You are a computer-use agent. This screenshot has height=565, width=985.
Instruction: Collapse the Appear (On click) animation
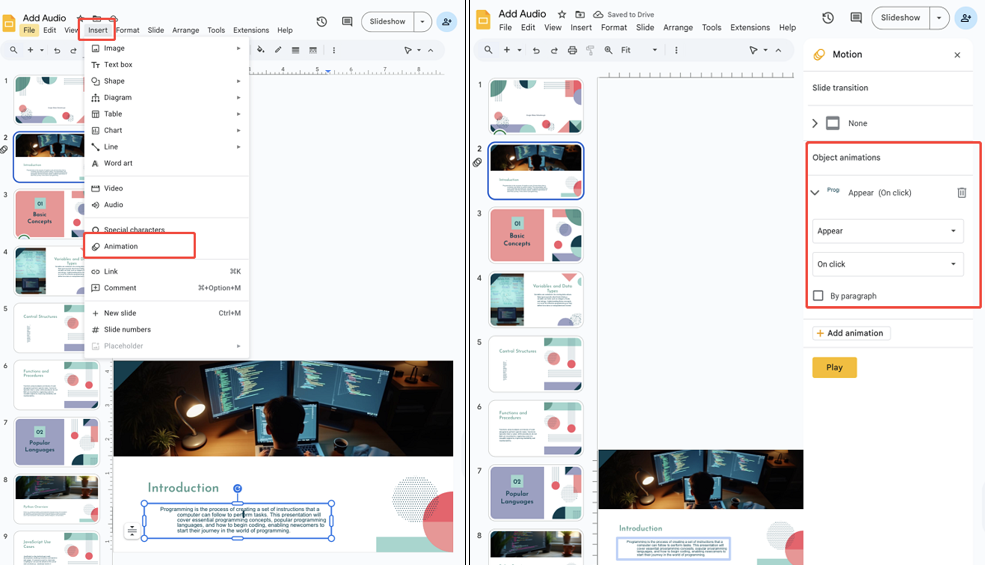815,192
